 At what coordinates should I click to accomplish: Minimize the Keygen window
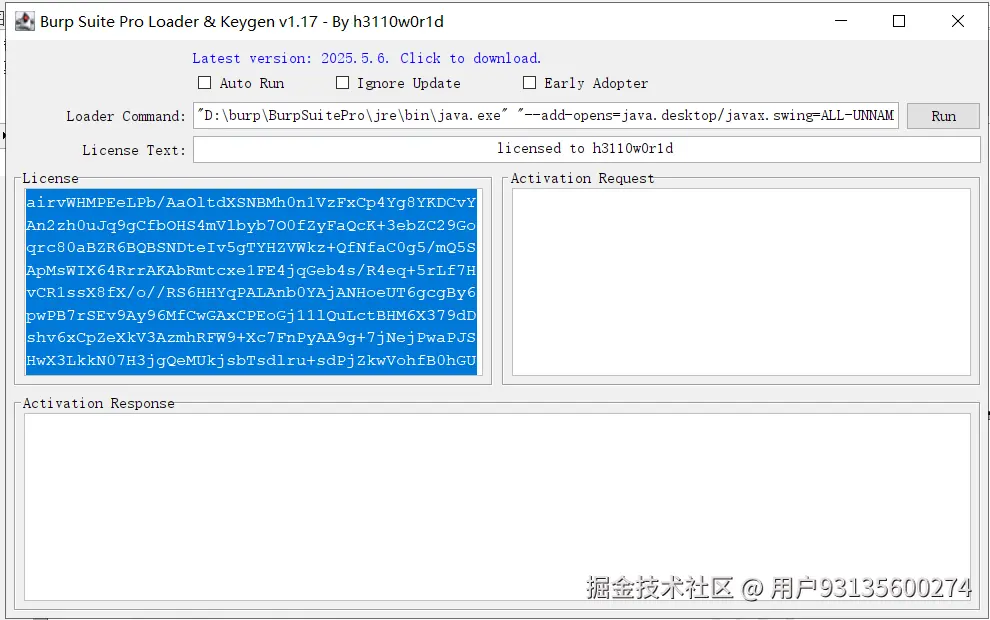[841, 21]
